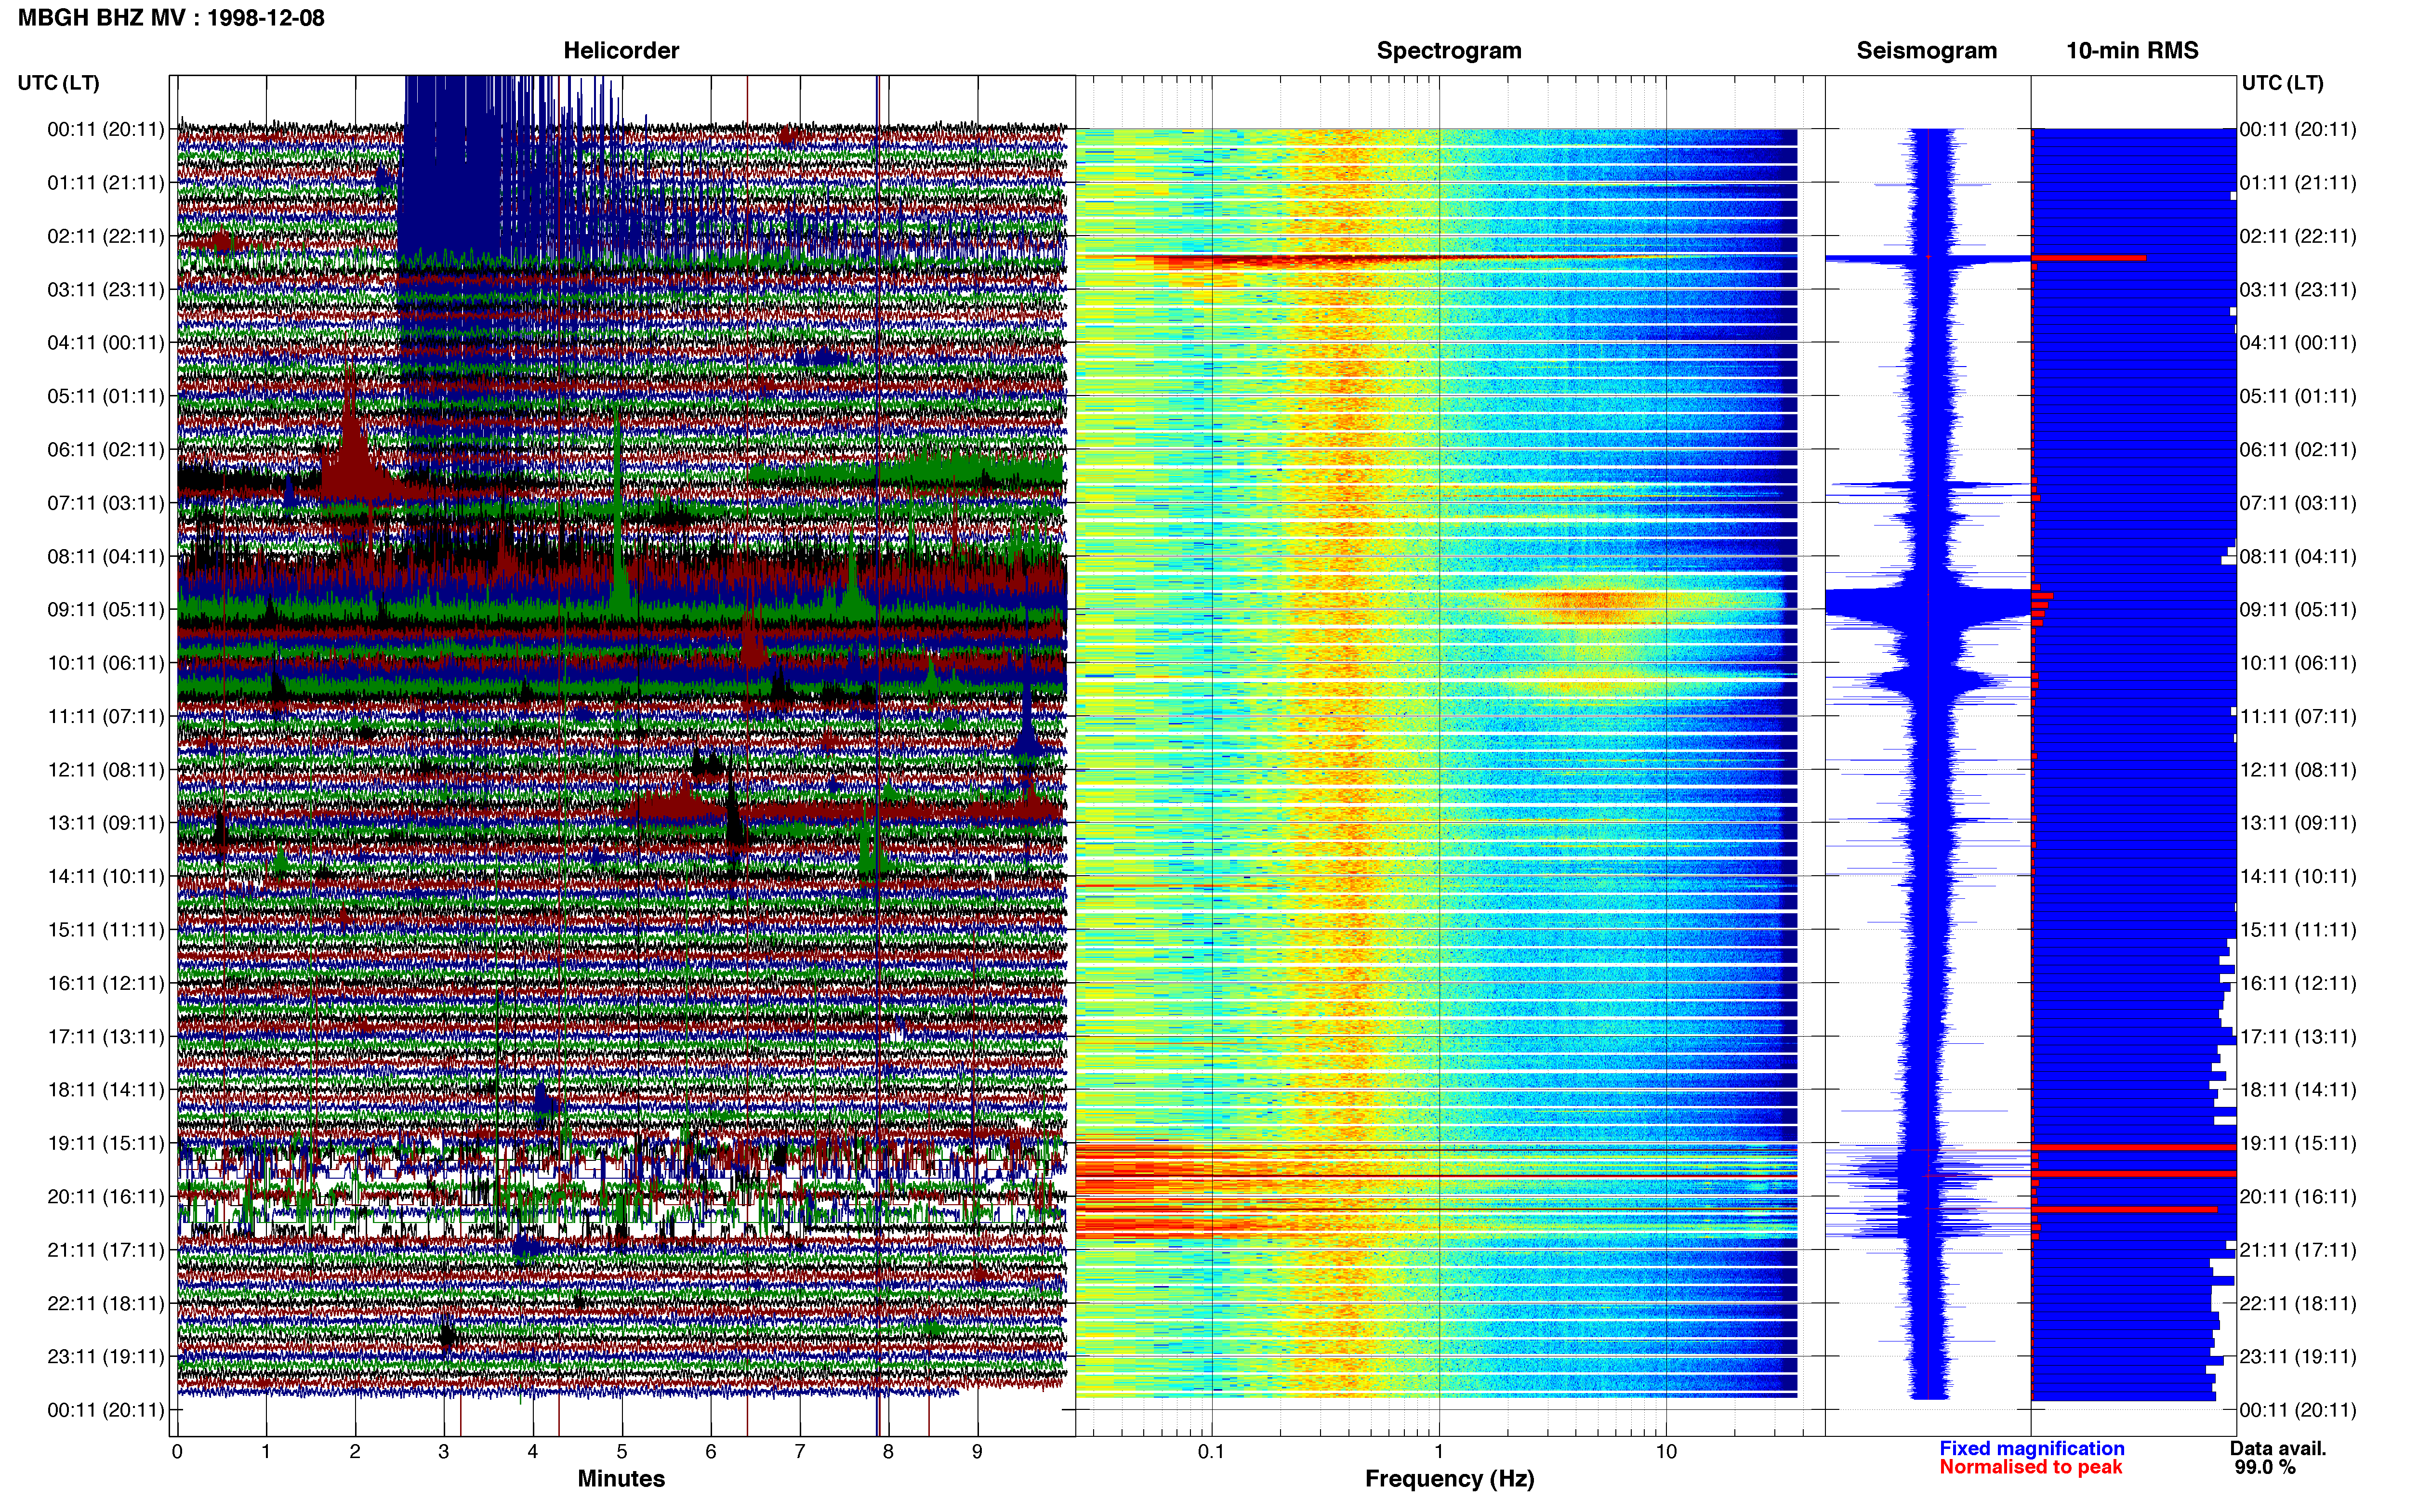This screenshot has width=2418, height=1512.
Task: Click left-axis time label "17:11 (13:11)"
Action: click(106, 1037)
